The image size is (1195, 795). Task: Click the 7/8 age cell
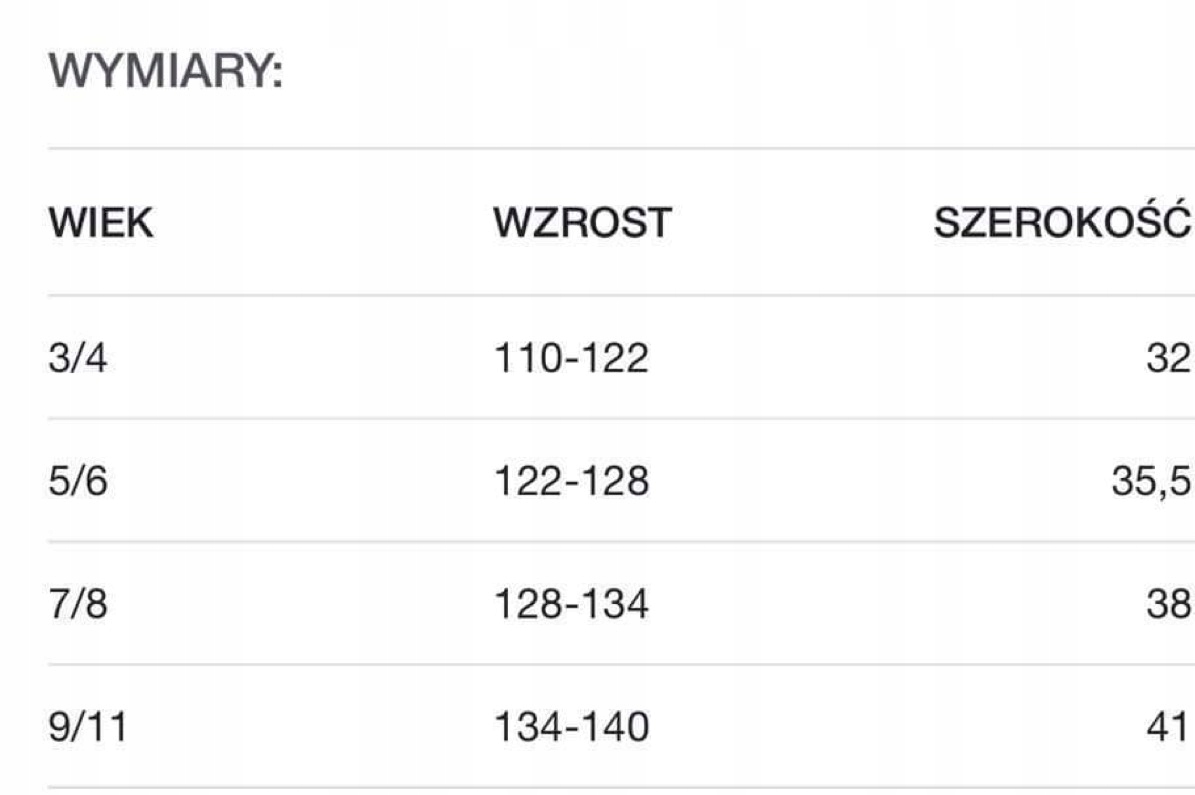77,605
